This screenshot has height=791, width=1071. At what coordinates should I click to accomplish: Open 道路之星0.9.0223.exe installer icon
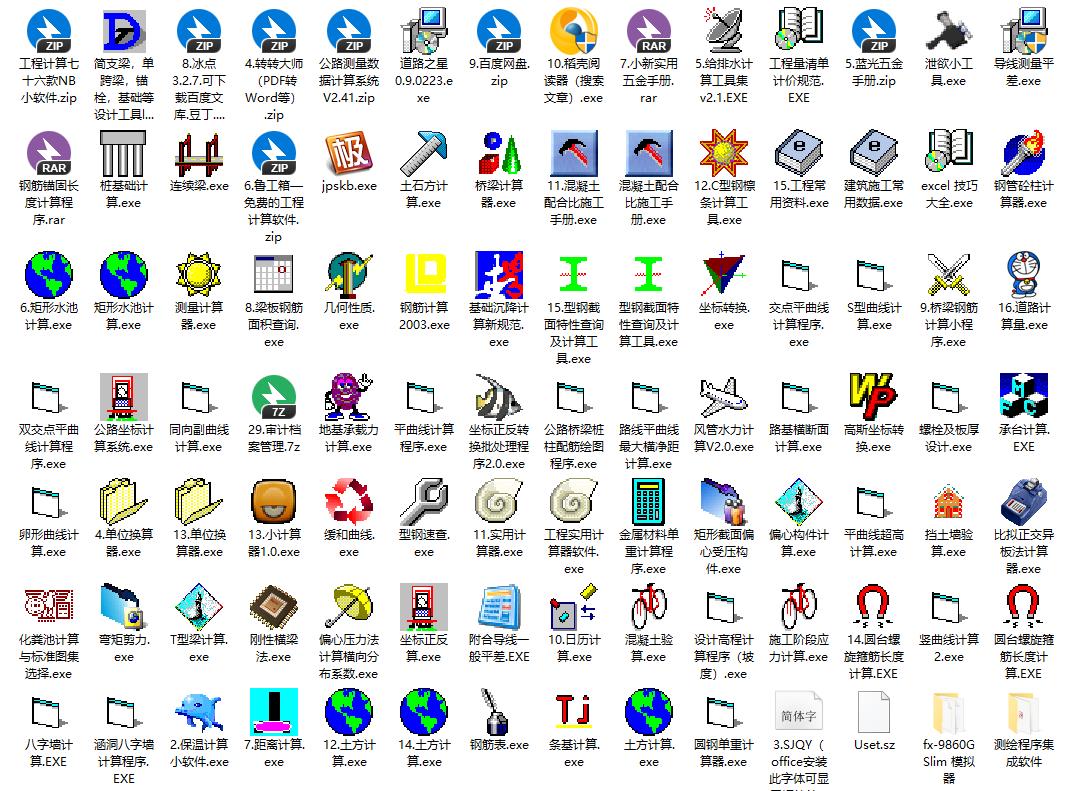point(424,31)
